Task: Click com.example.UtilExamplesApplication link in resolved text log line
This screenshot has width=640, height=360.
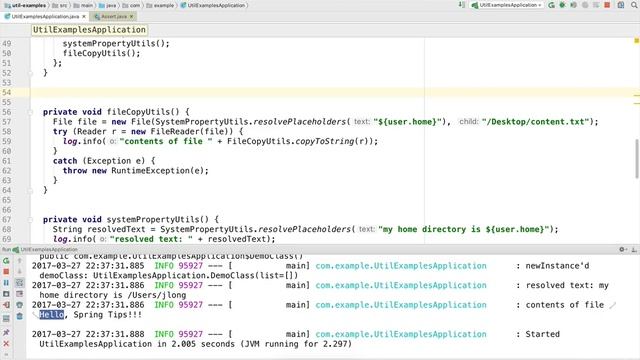Action: 401,285
